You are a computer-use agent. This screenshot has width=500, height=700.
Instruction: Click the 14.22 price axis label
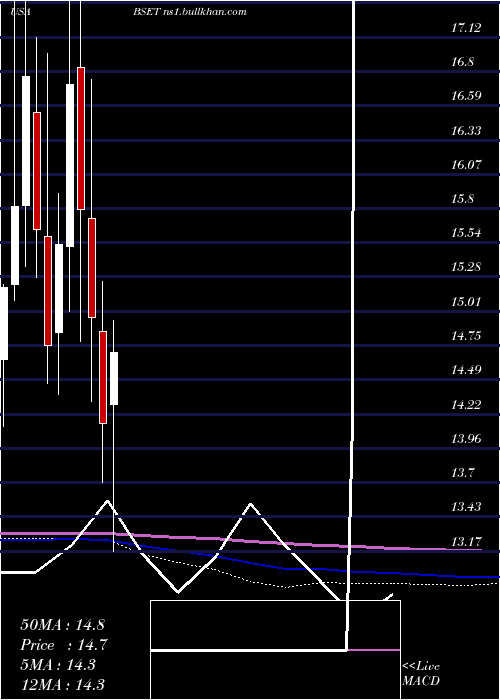coord(466,404)
